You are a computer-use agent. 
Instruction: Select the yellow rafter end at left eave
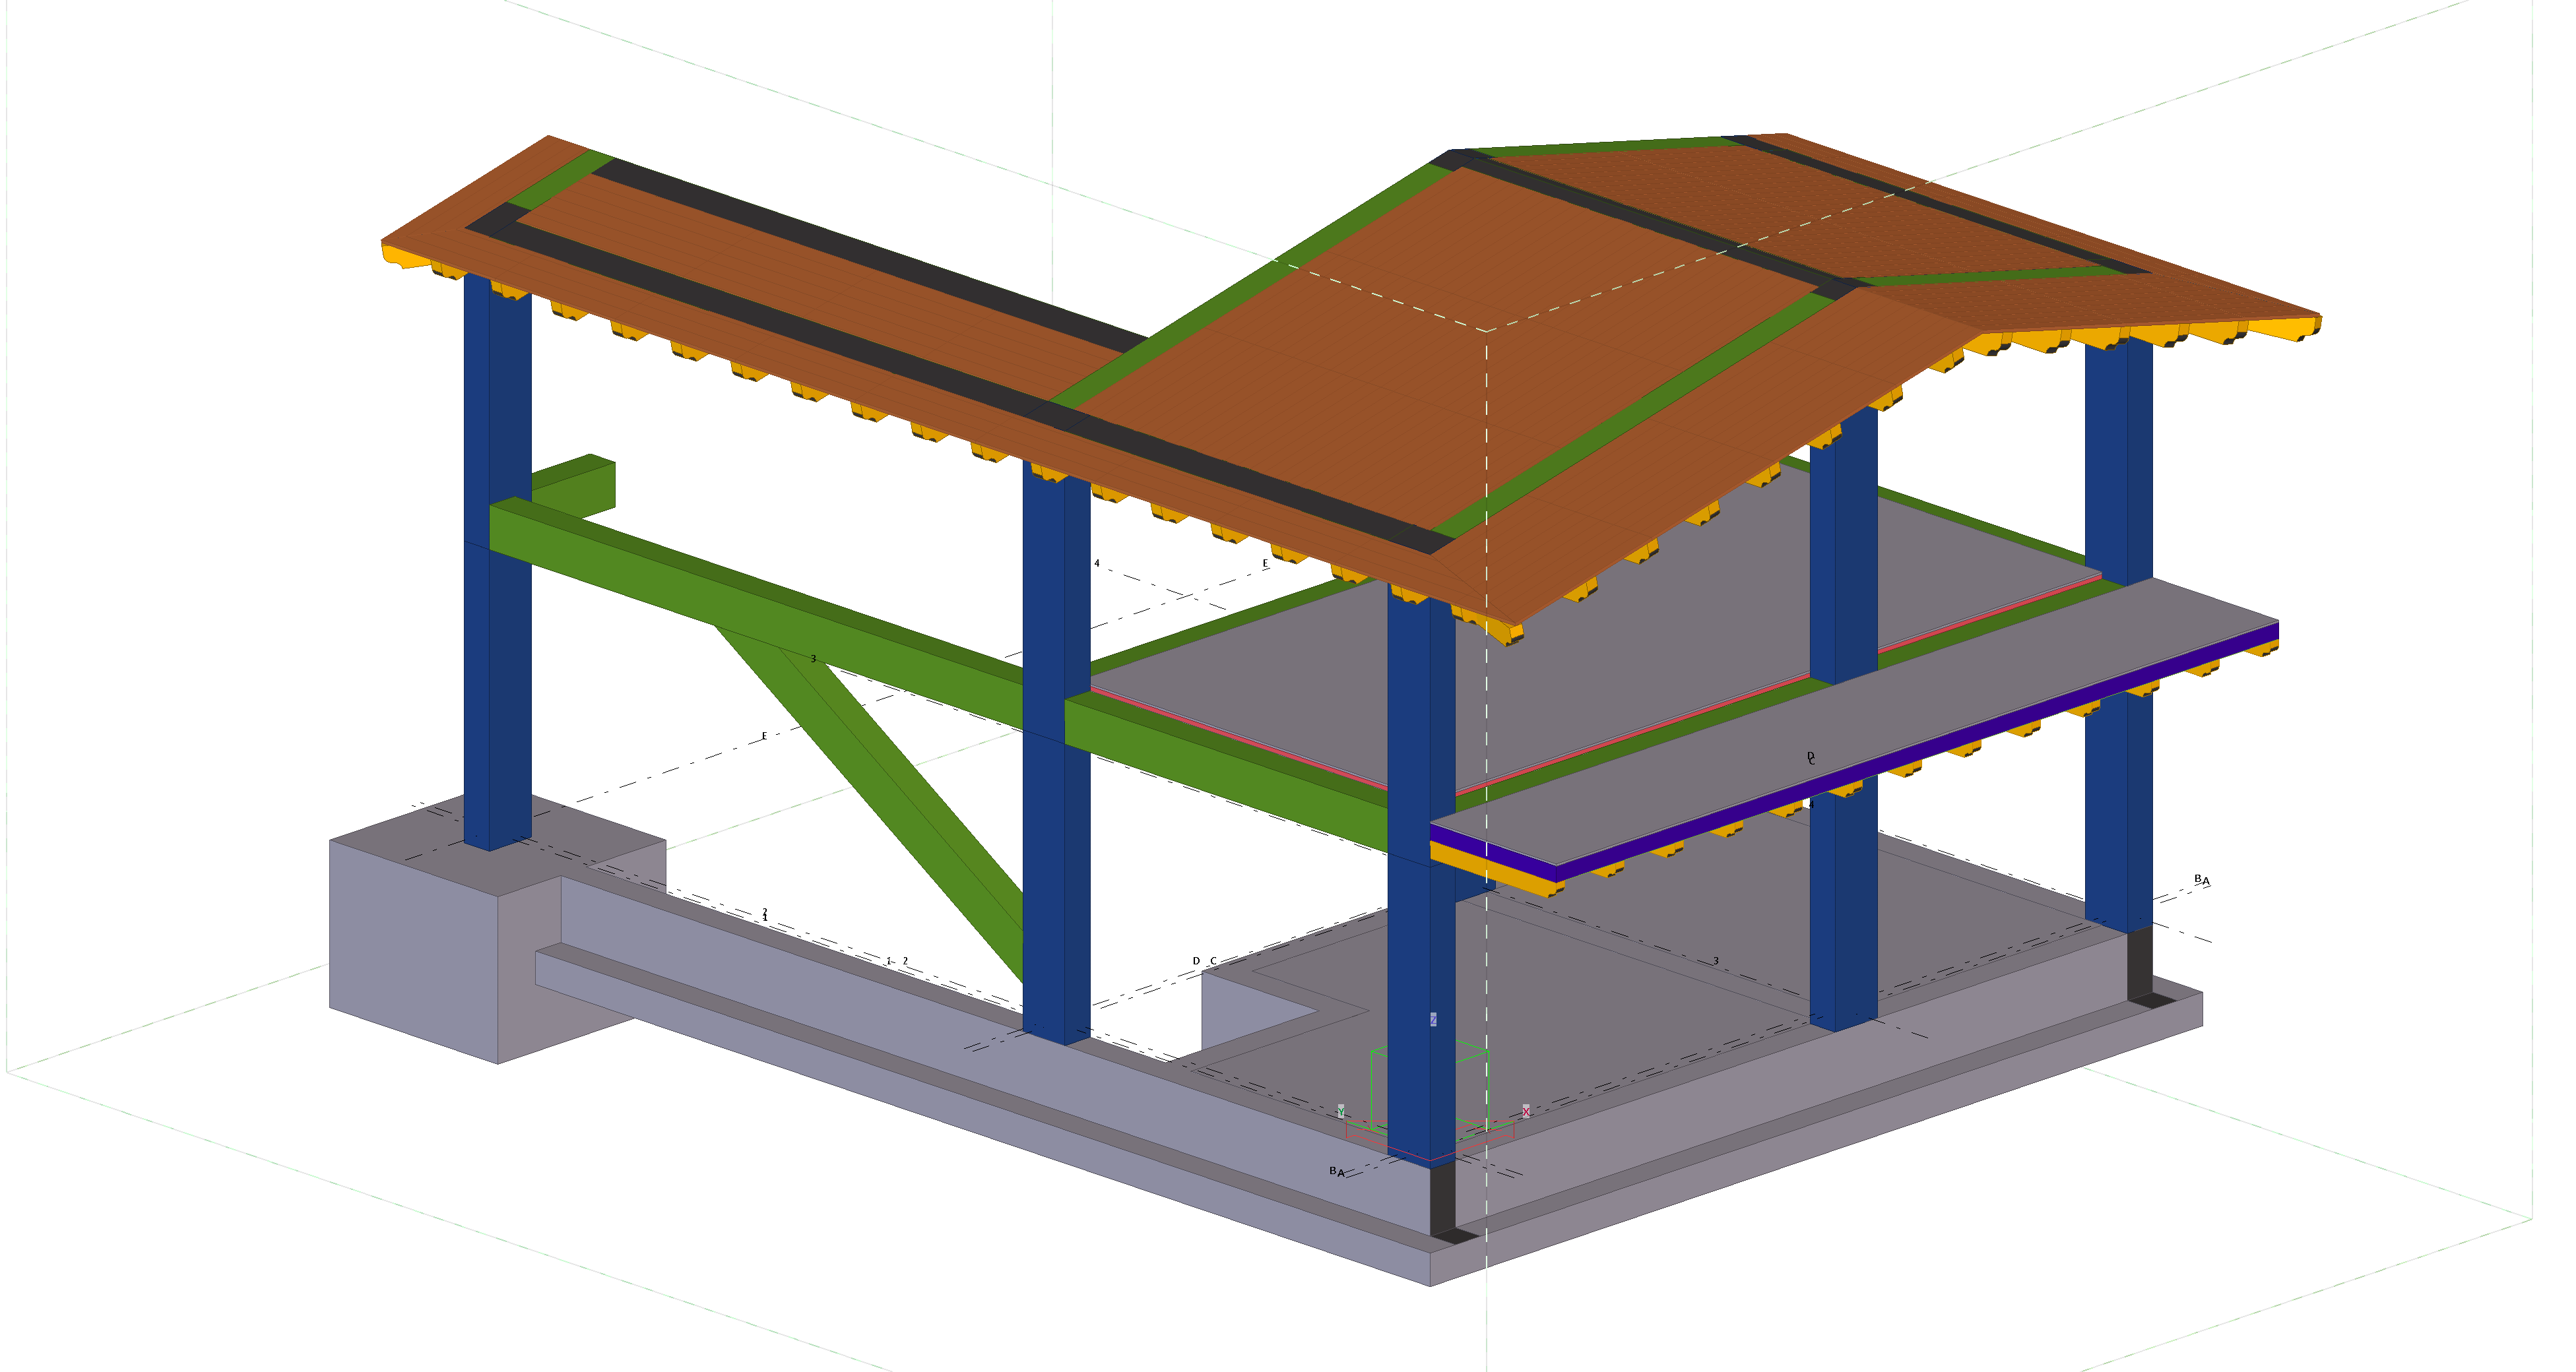404,256
